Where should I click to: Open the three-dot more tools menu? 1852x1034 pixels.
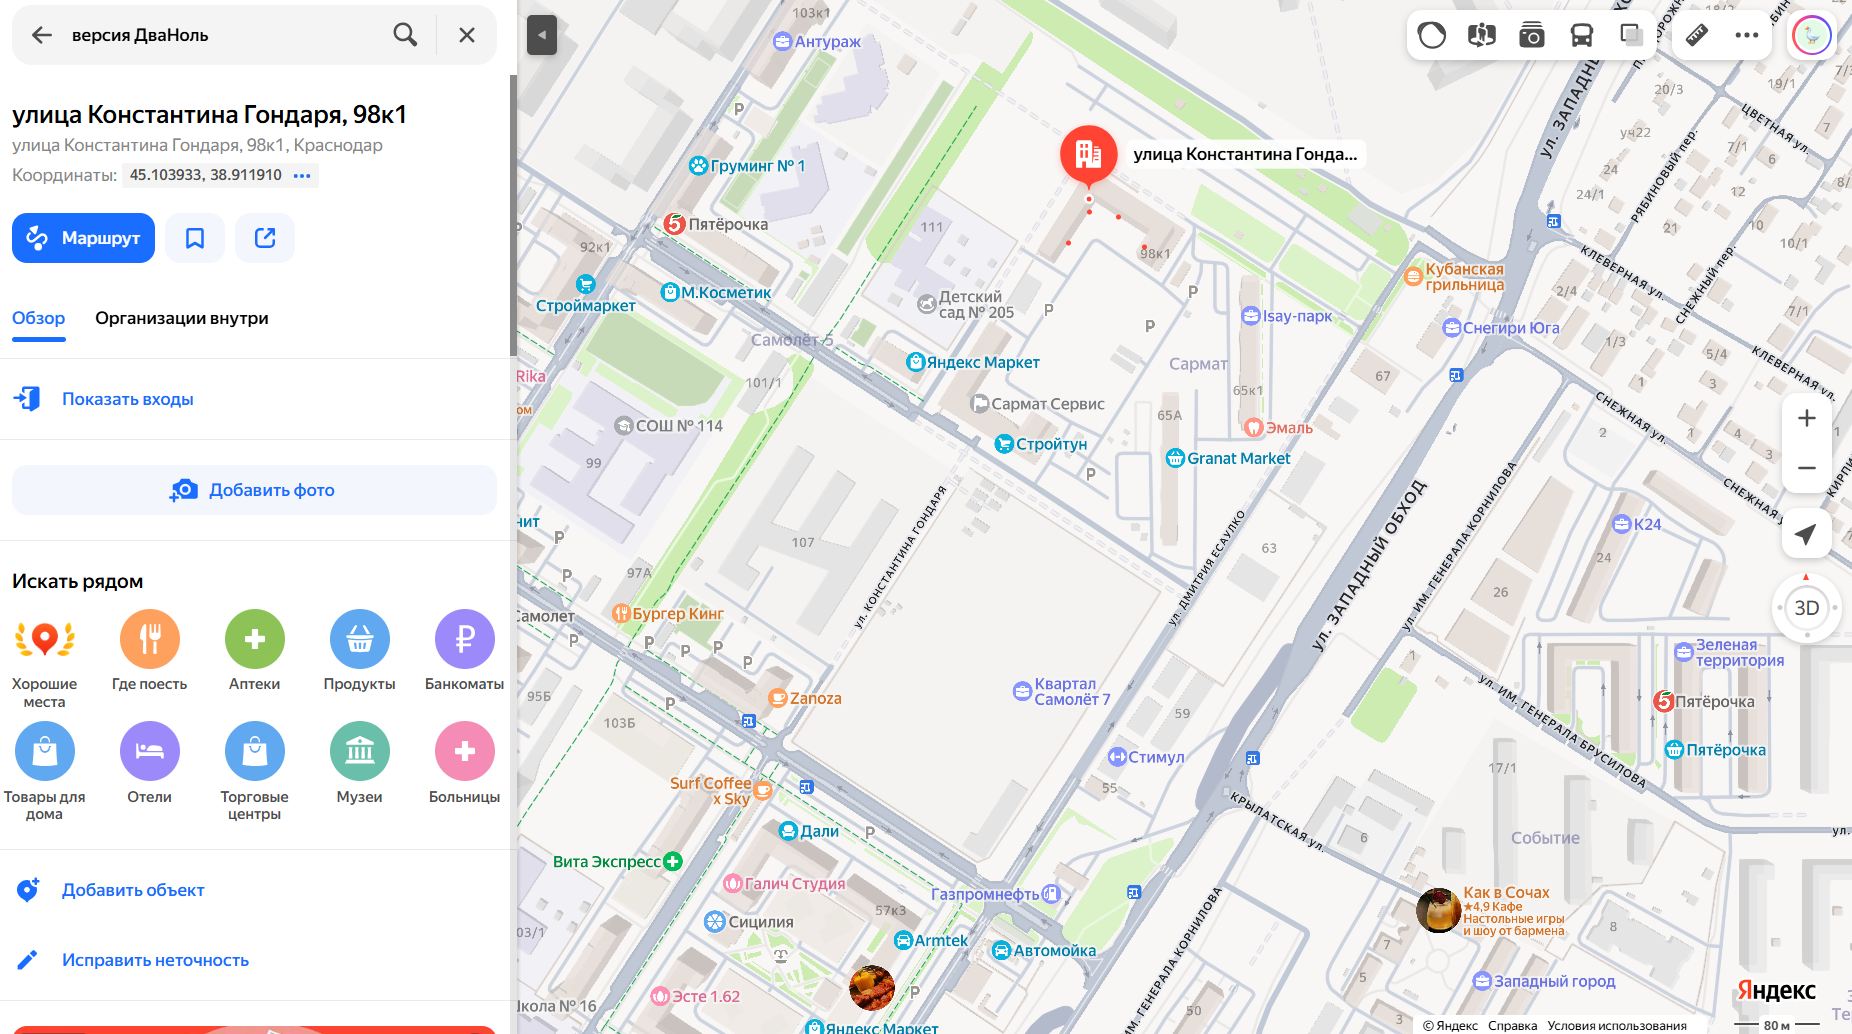click(x=1746, y=36)
